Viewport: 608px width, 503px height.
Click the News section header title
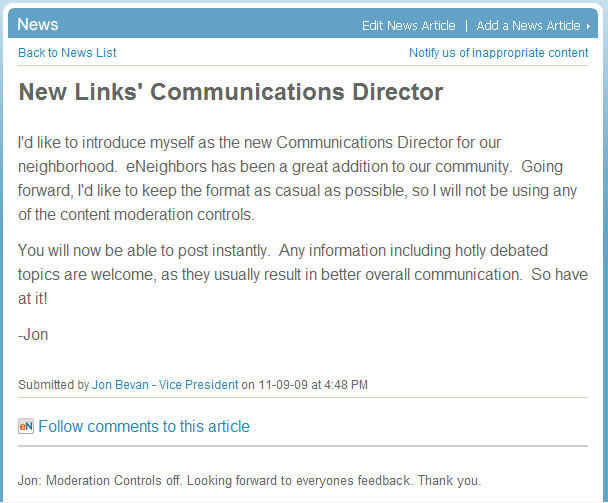coord(38,25)
